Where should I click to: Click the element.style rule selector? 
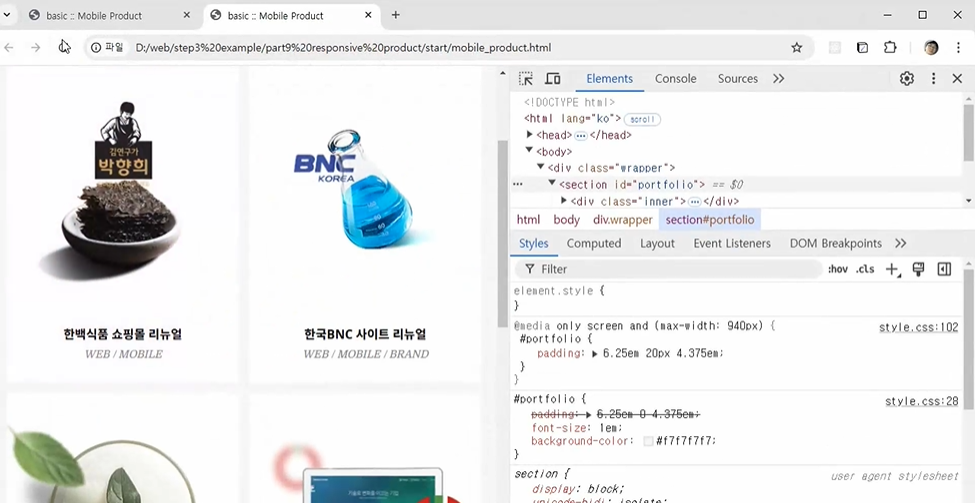[x=555, y=291]
